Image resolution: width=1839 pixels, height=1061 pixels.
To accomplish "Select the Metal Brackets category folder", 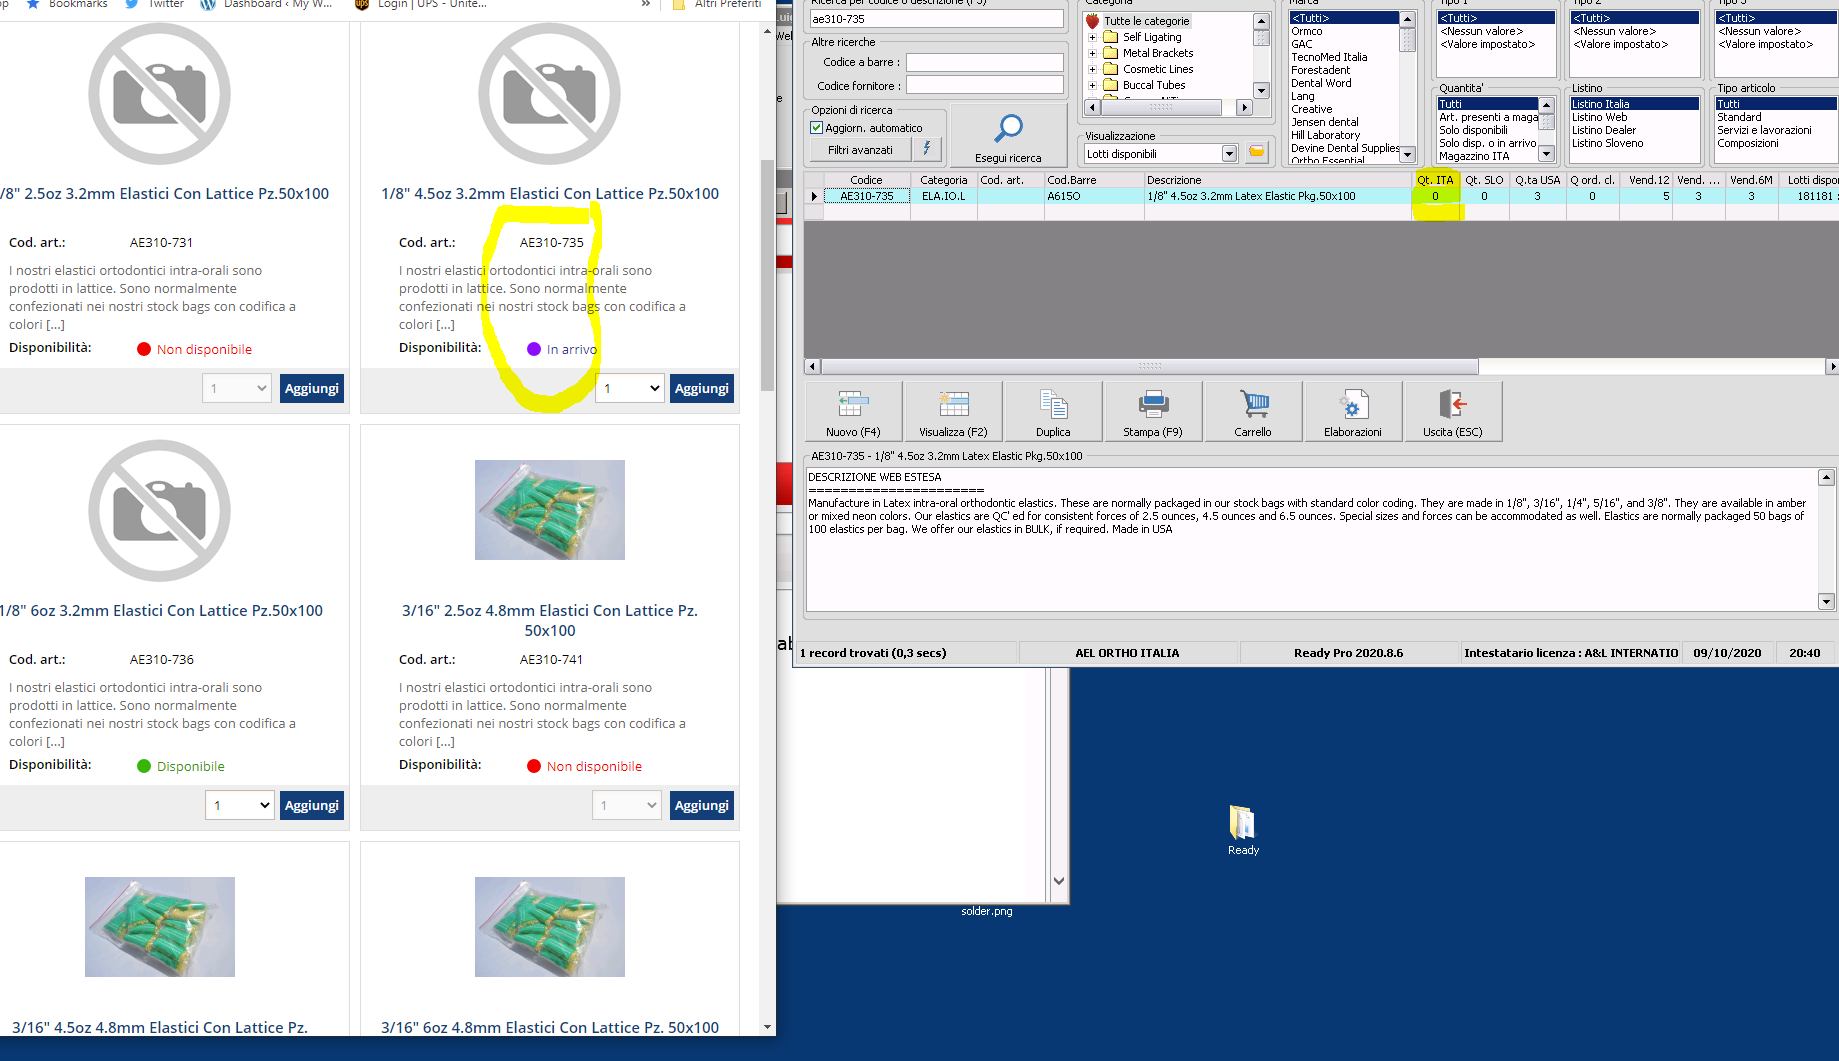I will [1149, 53].
